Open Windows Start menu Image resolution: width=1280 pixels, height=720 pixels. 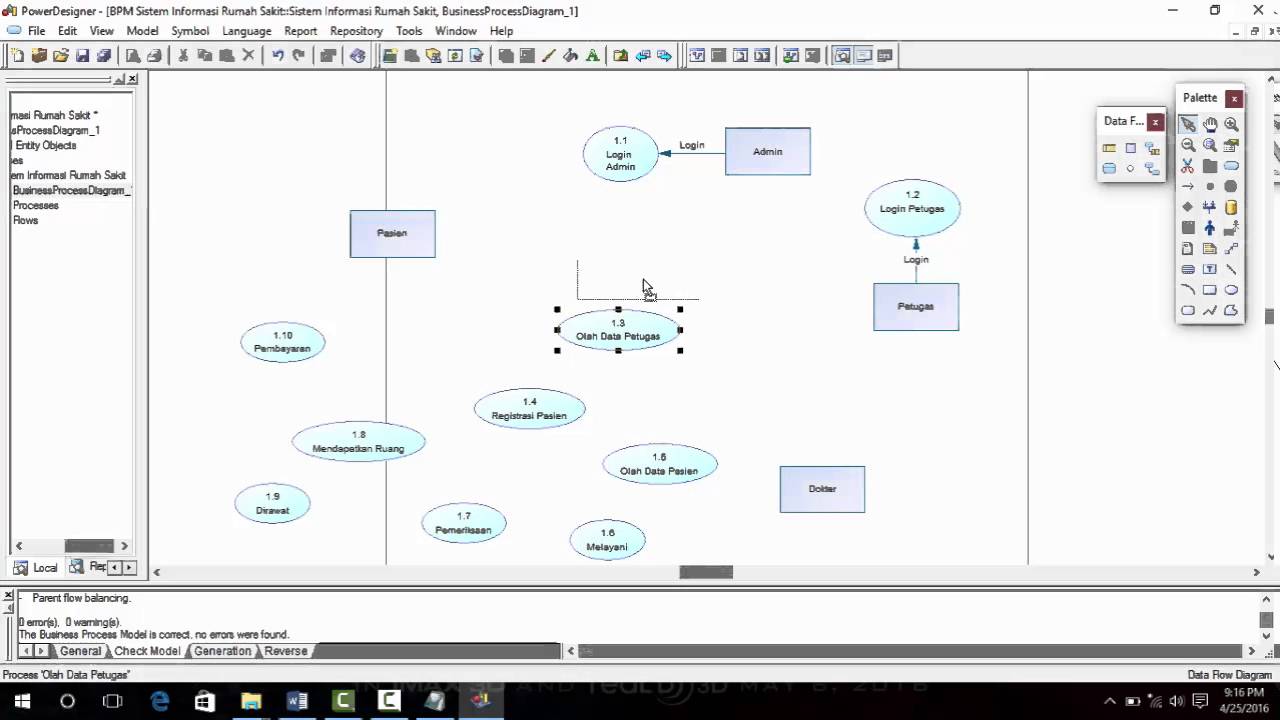[x=21, y=701]
